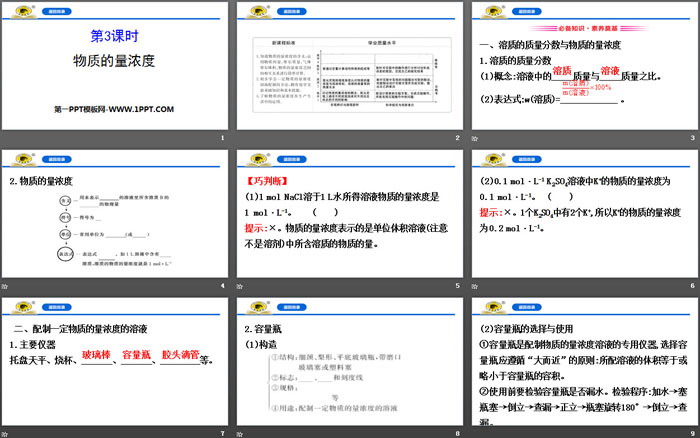Click the 物质的量浓度 title on slide 1
The width and height of the screenshot is (700, 438).
(x=114, y=61)
